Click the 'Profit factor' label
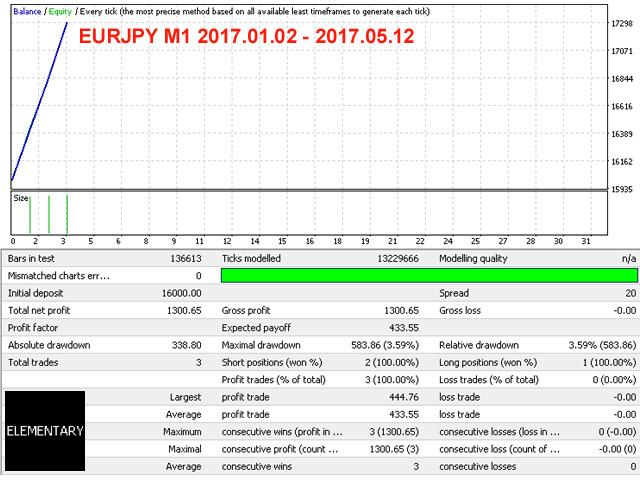The width and height of the screenshot is (640, 480). point(33,328)
